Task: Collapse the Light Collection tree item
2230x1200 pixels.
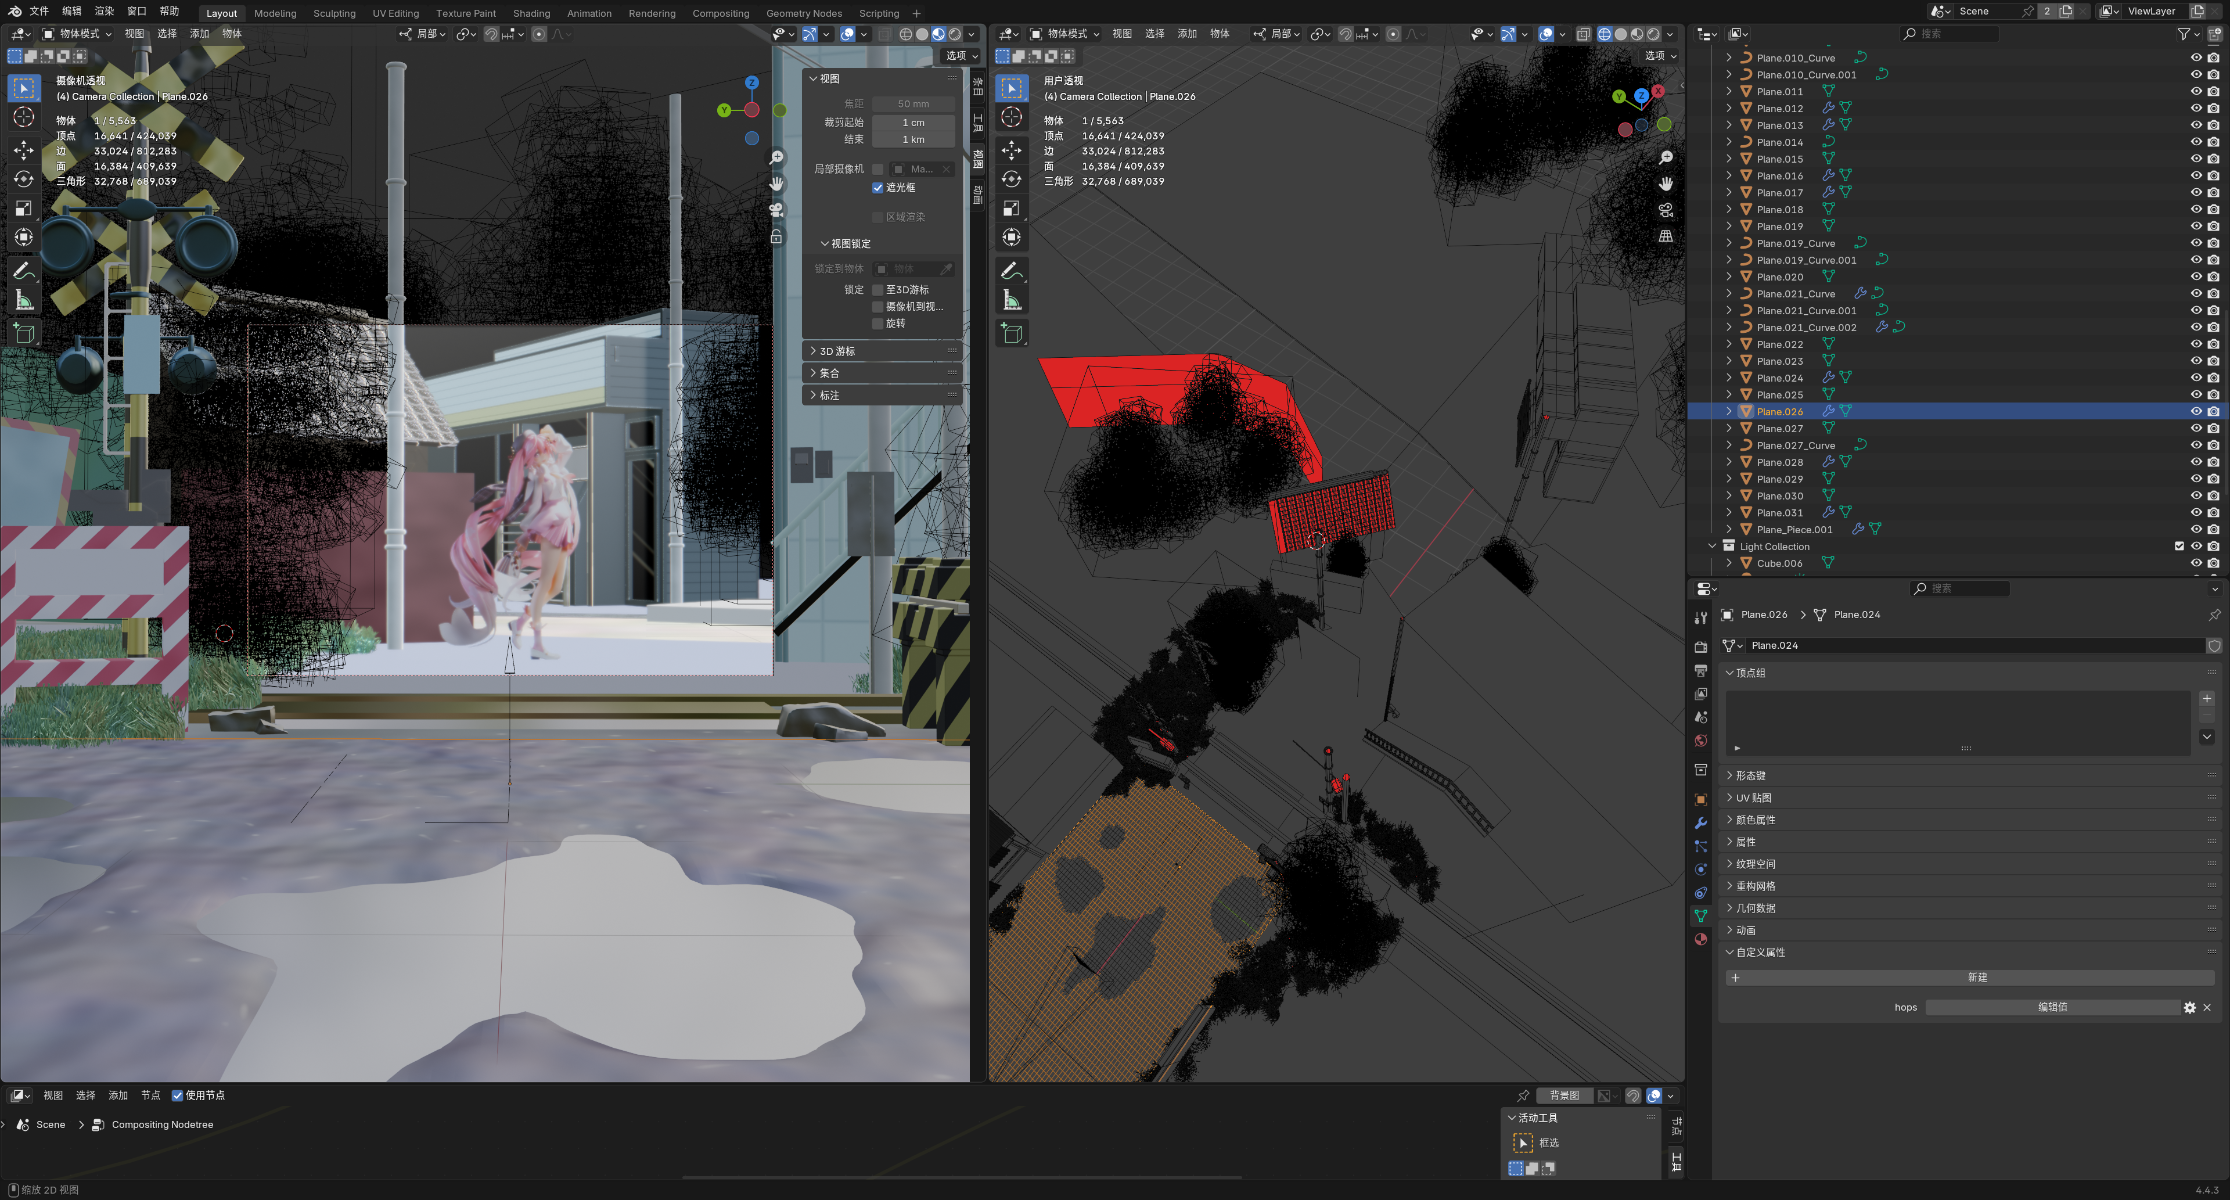Action: coord(1712,546)
